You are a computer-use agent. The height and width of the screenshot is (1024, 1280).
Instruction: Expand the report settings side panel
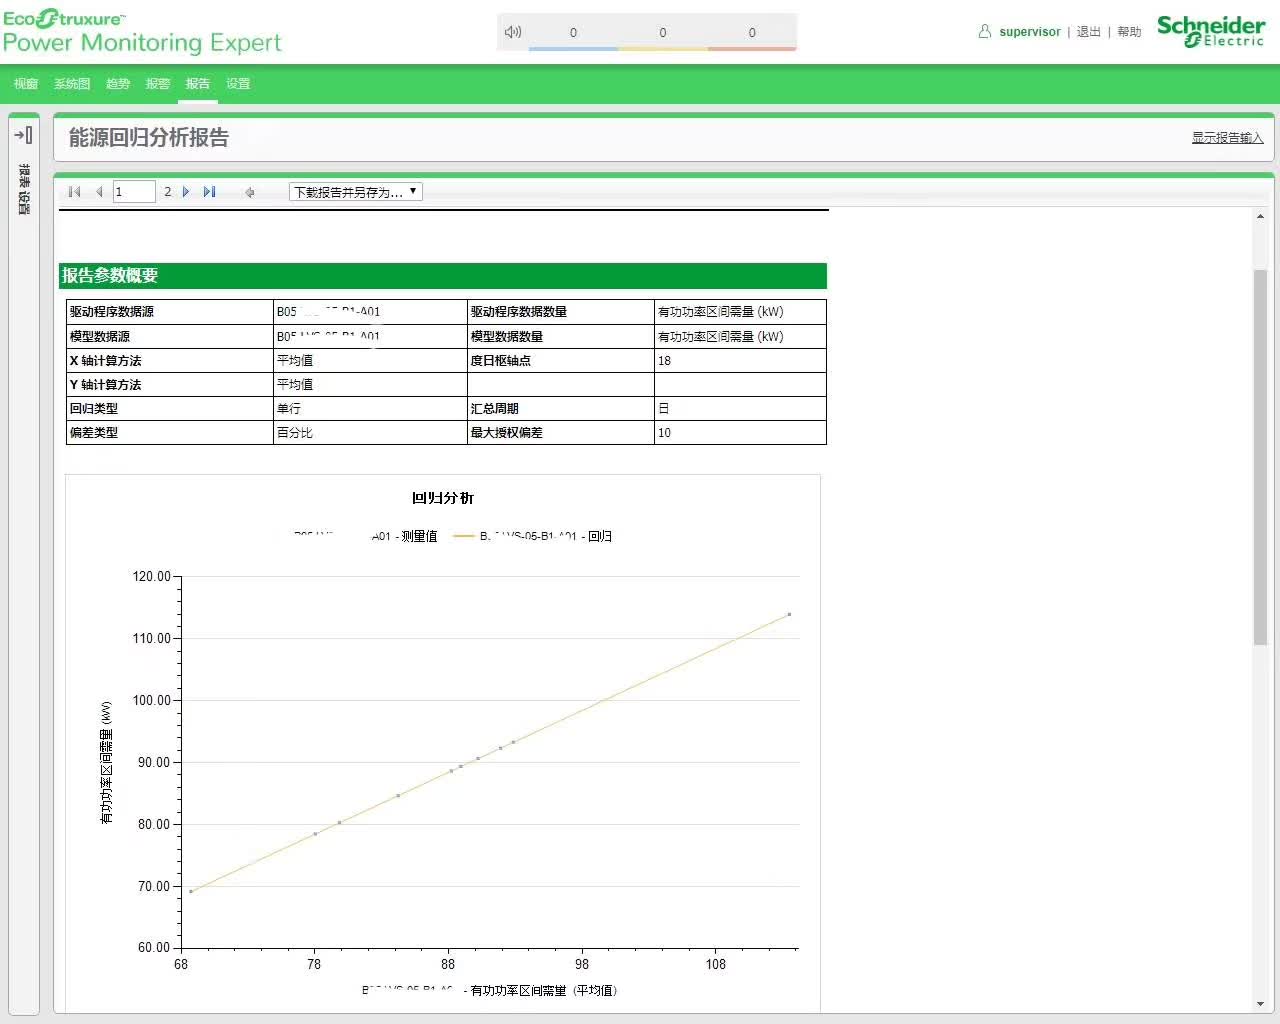tap(24, 135)
